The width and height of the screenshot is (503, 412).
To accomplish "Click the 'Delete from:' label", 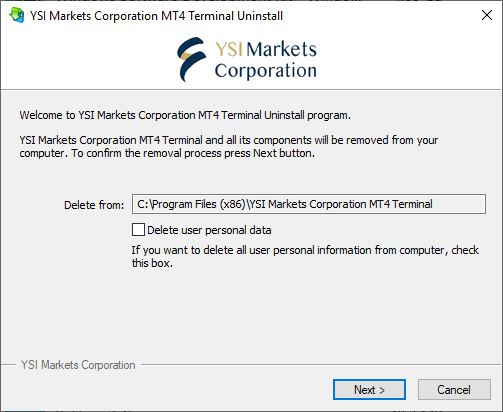I will [94, 205].
